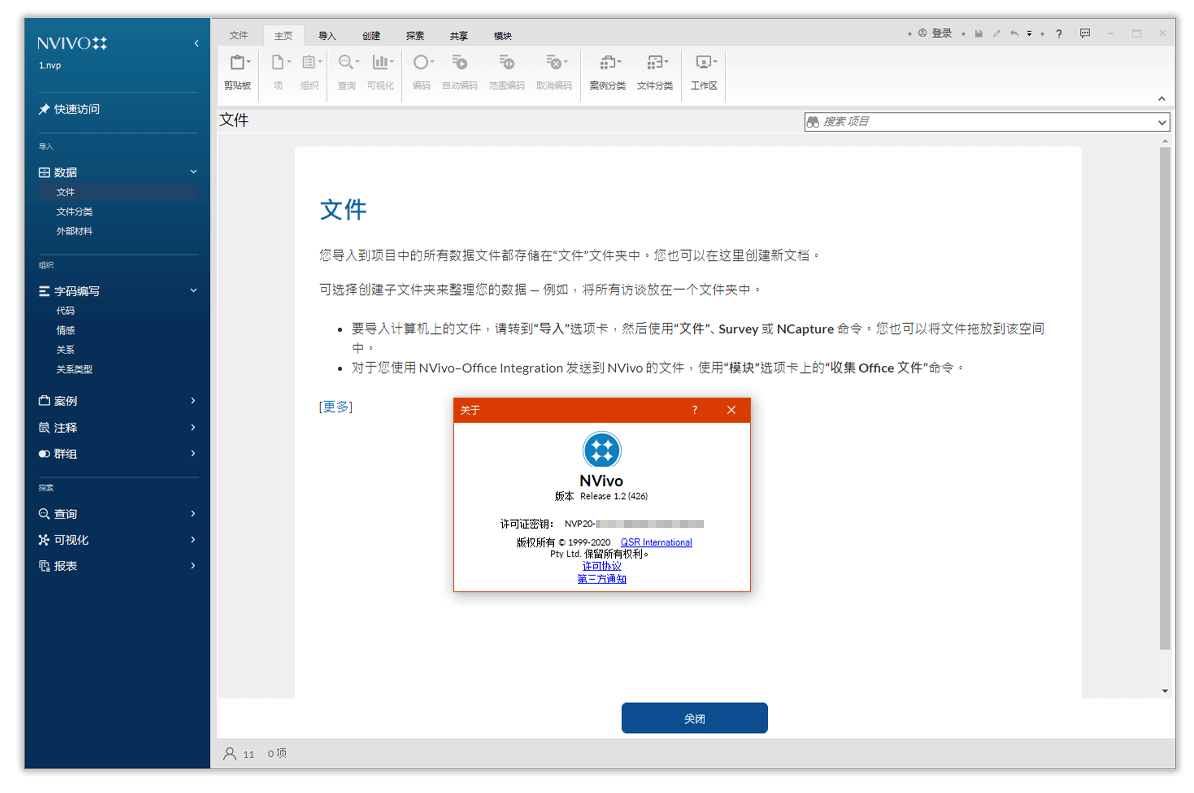1194x793 pixels.
Task: Click the 0 项 status bar text
Action: click(277, 753)
